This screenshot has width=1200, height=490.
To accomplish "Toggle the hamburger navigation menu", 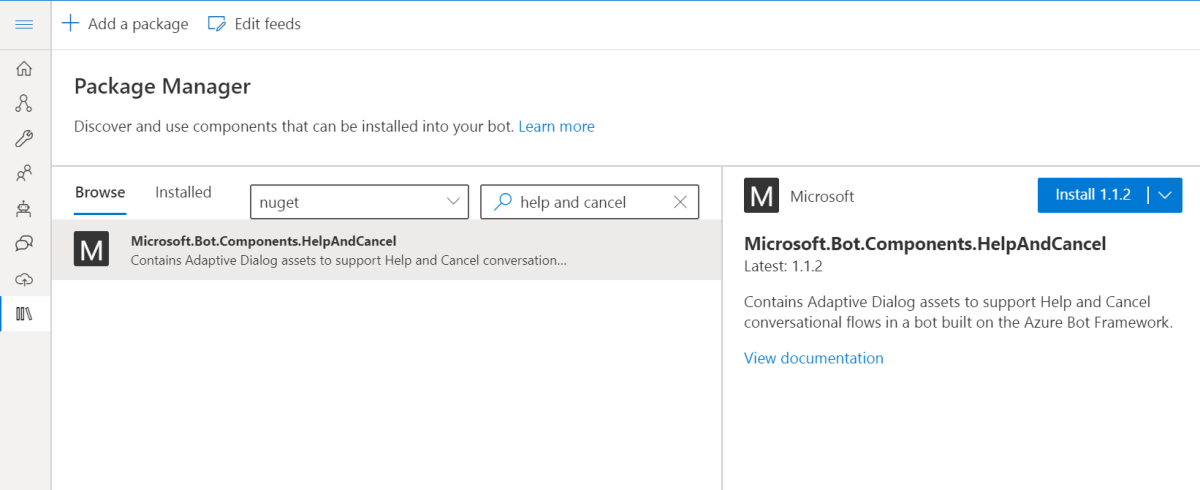I will (25, 24).
